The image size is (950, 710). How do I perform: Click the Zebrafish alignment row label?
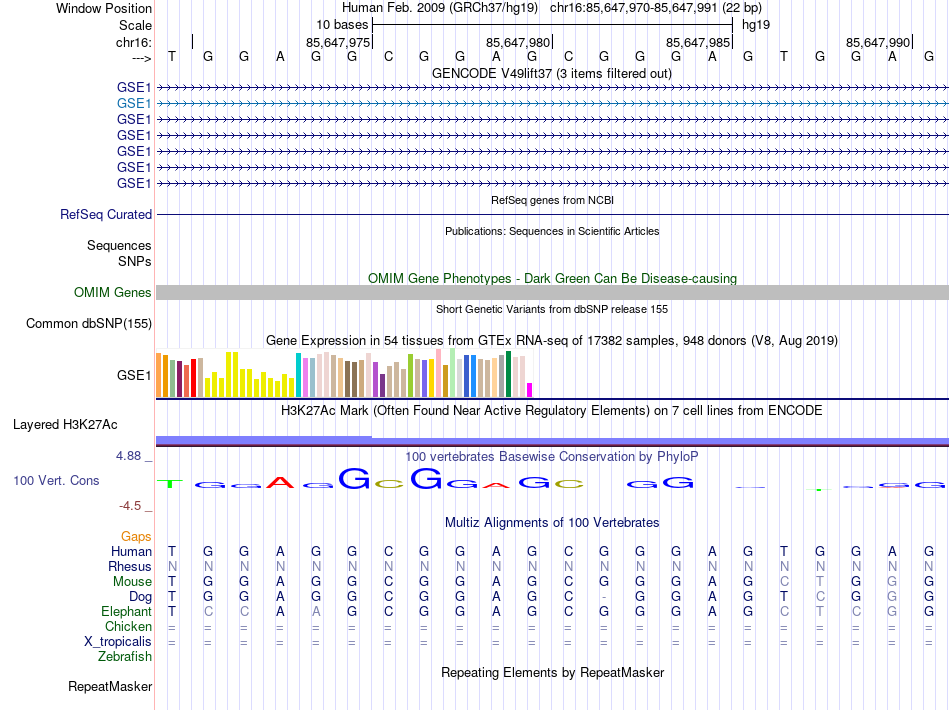[x=125, y=657]
